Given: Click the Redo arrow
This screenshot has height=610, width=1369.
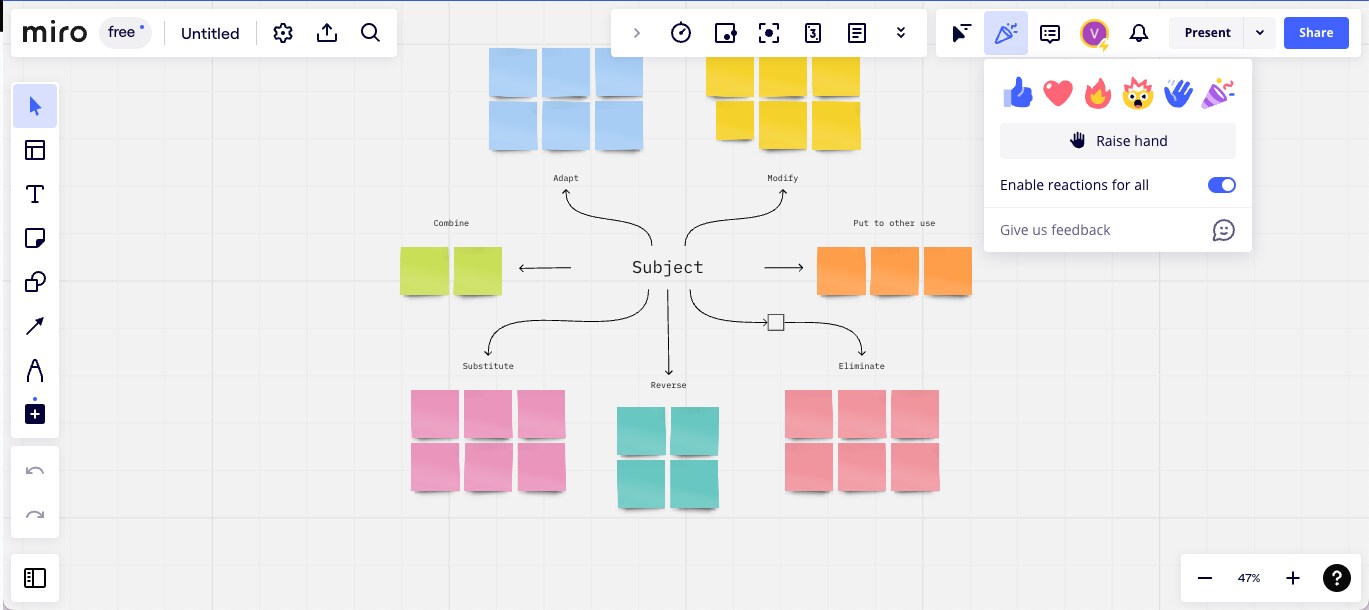Looking at the screenshot, I should coord(35,515).
